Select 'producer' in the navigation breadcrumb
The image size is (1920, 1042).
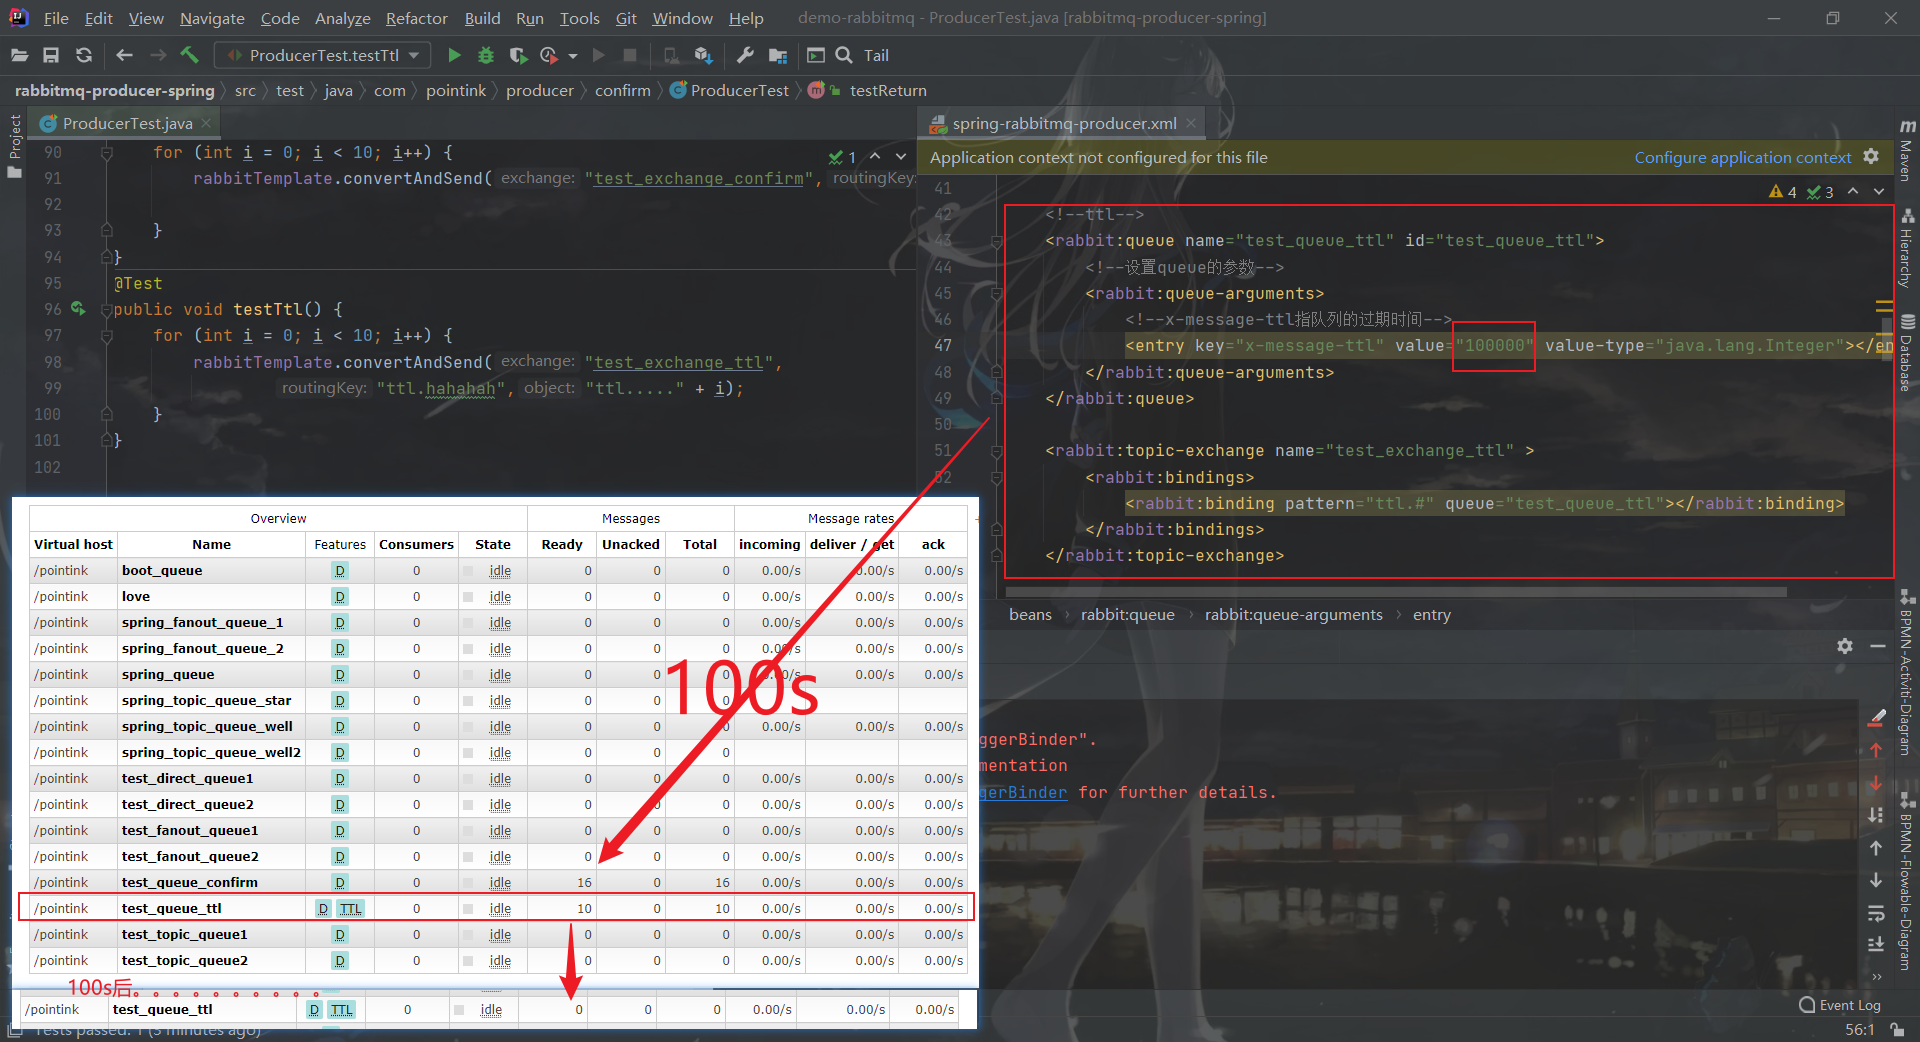click(x=540, y=90)
